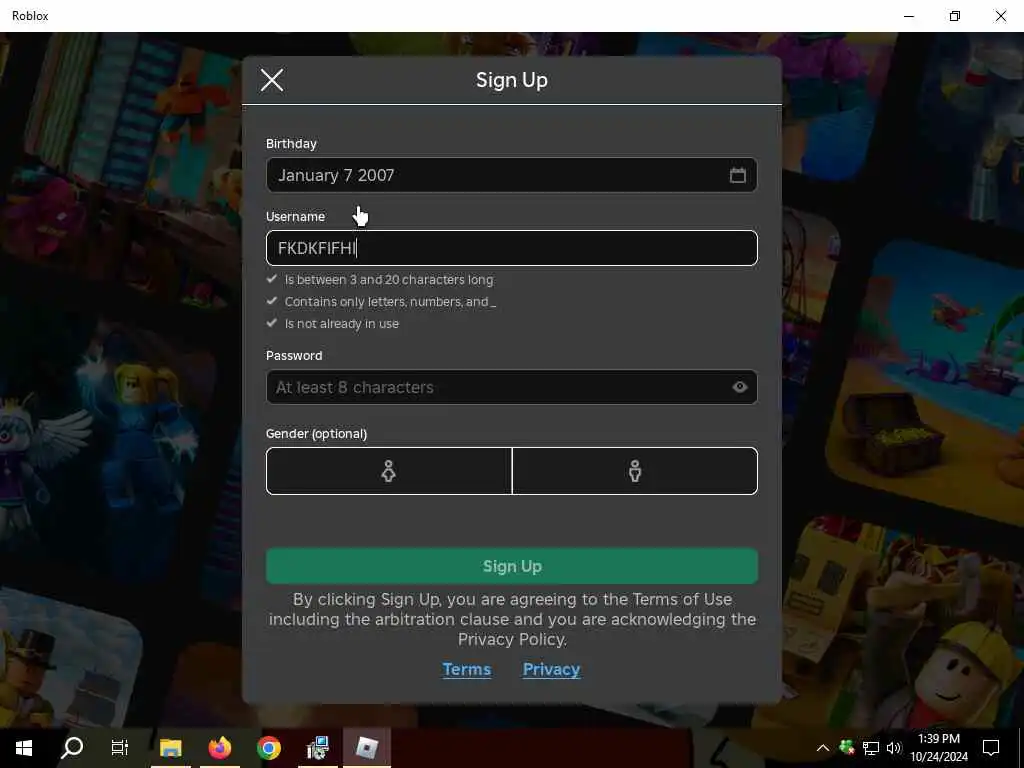Open network status tray icon
1024x768 pixels.
(871, 748)
